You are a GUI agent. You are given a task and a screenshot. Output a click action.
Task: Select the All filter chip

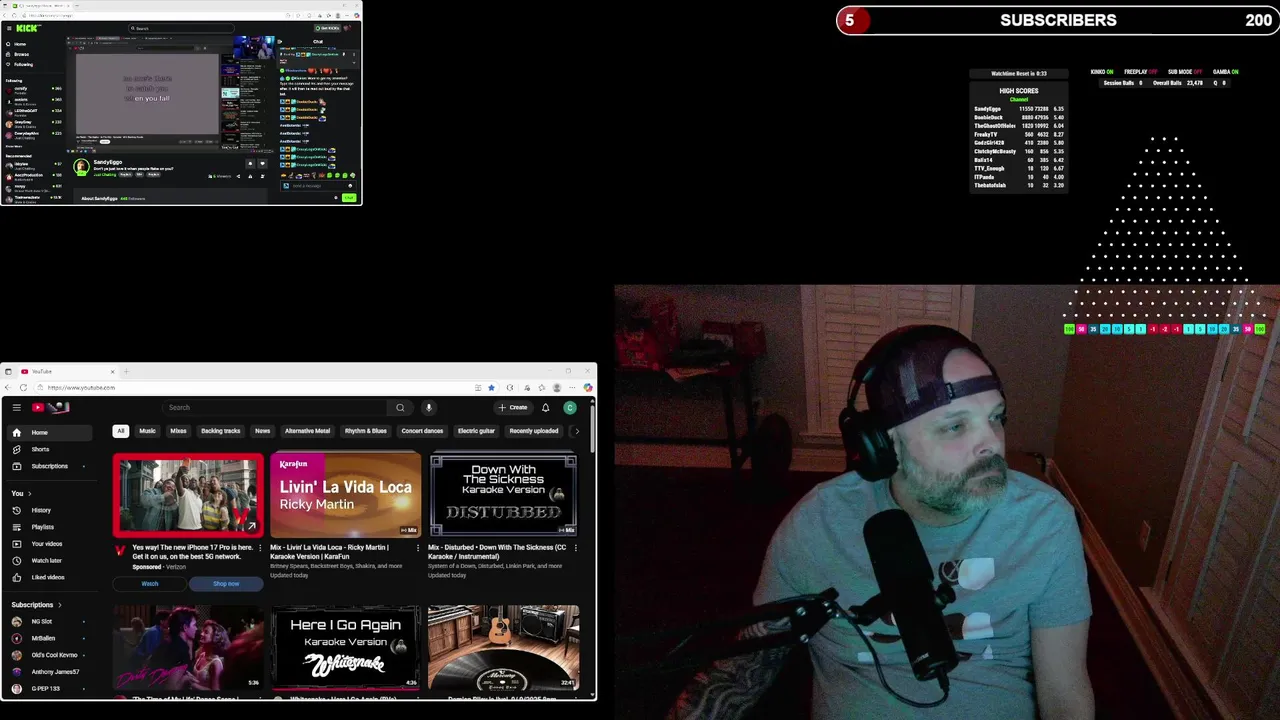120,431
